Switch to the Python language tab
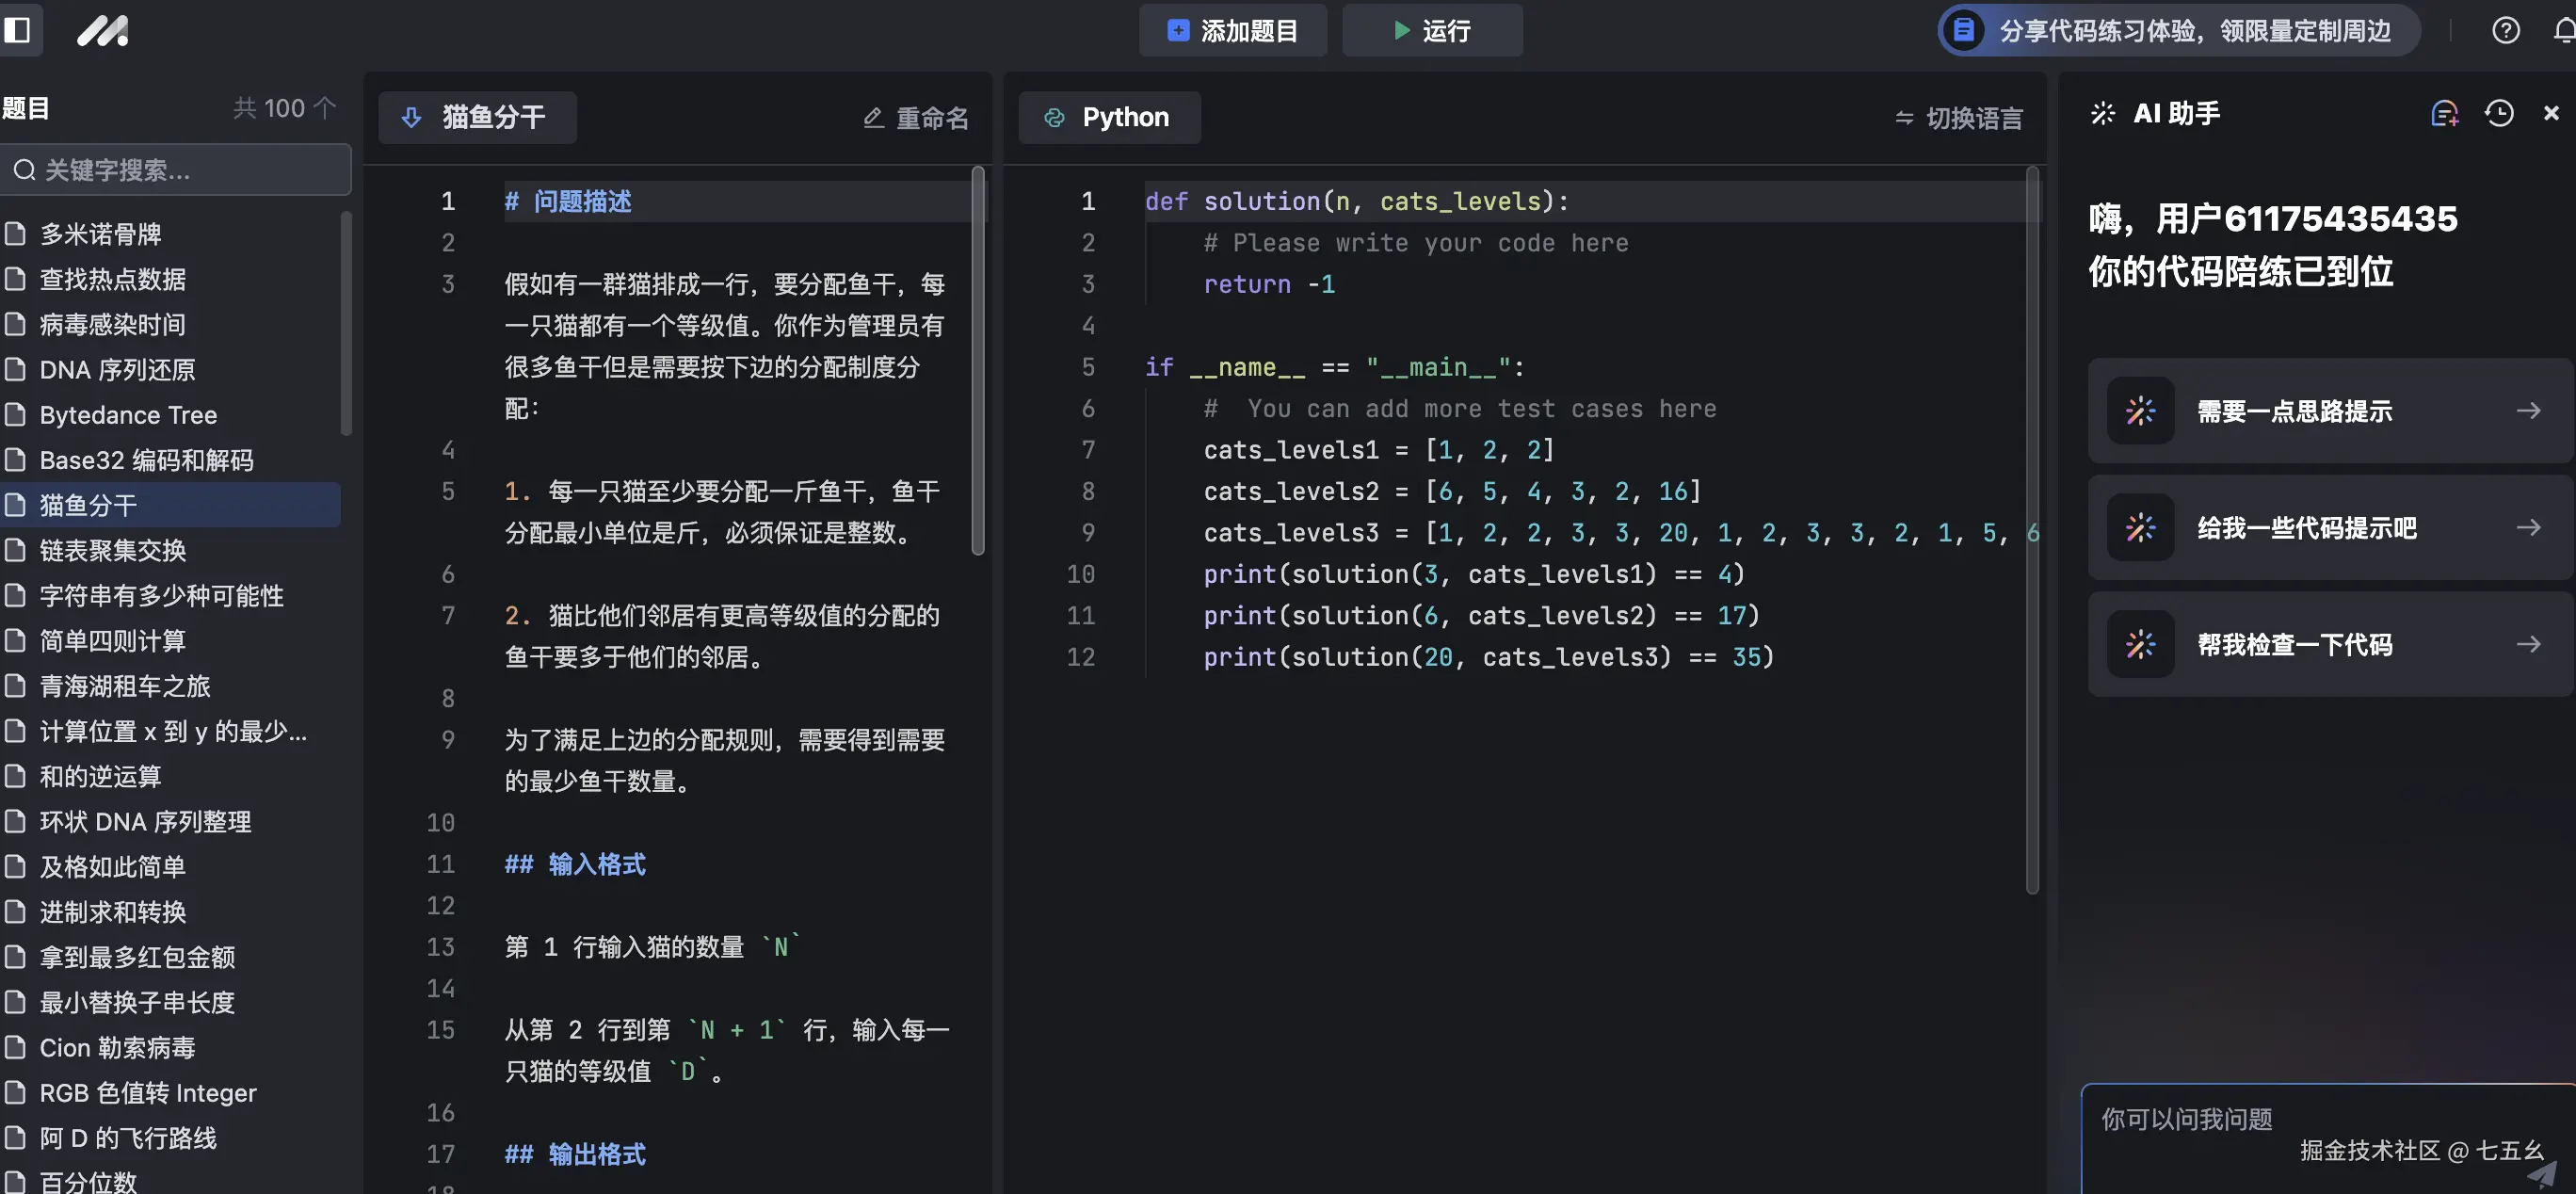Image resolution: width=2576 pixels, height=1194 pixels. click(x=1109, y=117)
